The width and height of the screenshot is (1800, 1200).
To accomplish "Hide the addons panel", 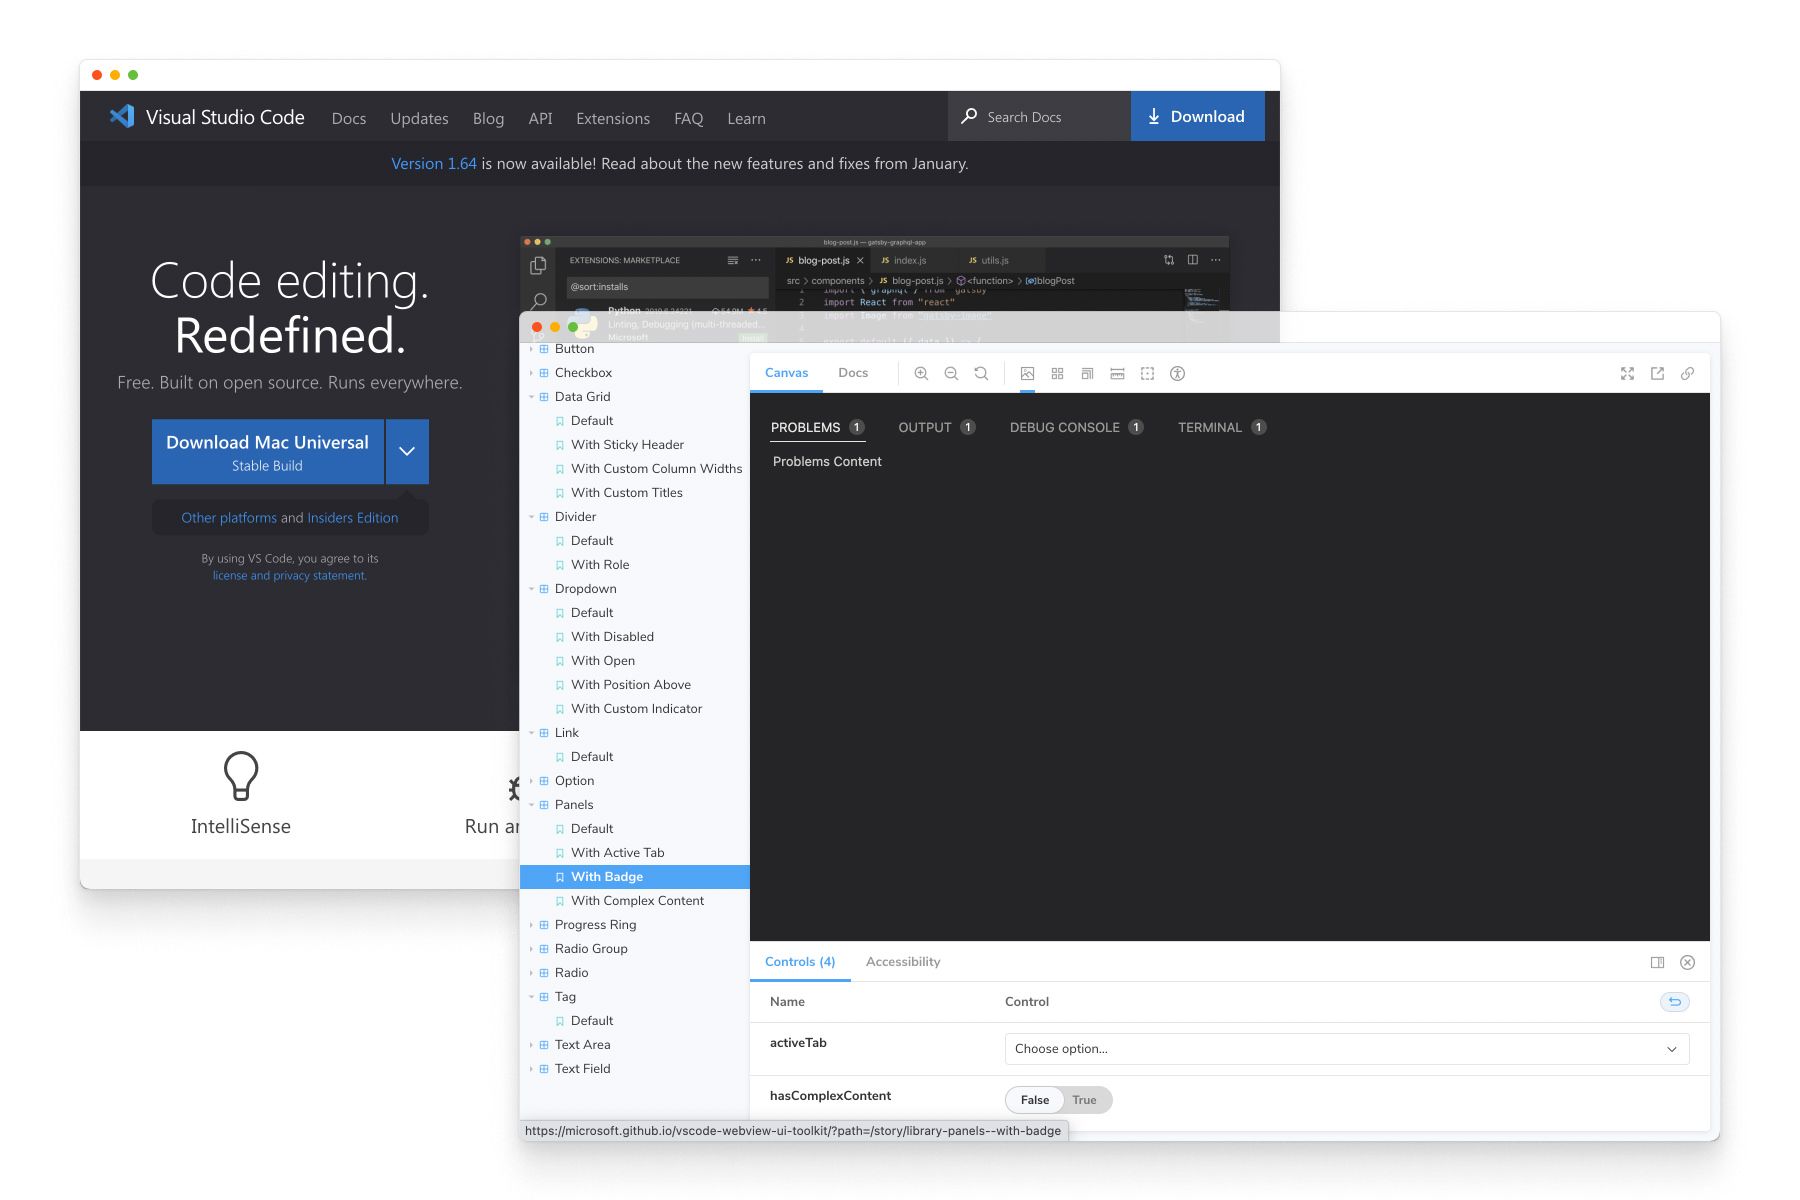I will [1687, 962].
